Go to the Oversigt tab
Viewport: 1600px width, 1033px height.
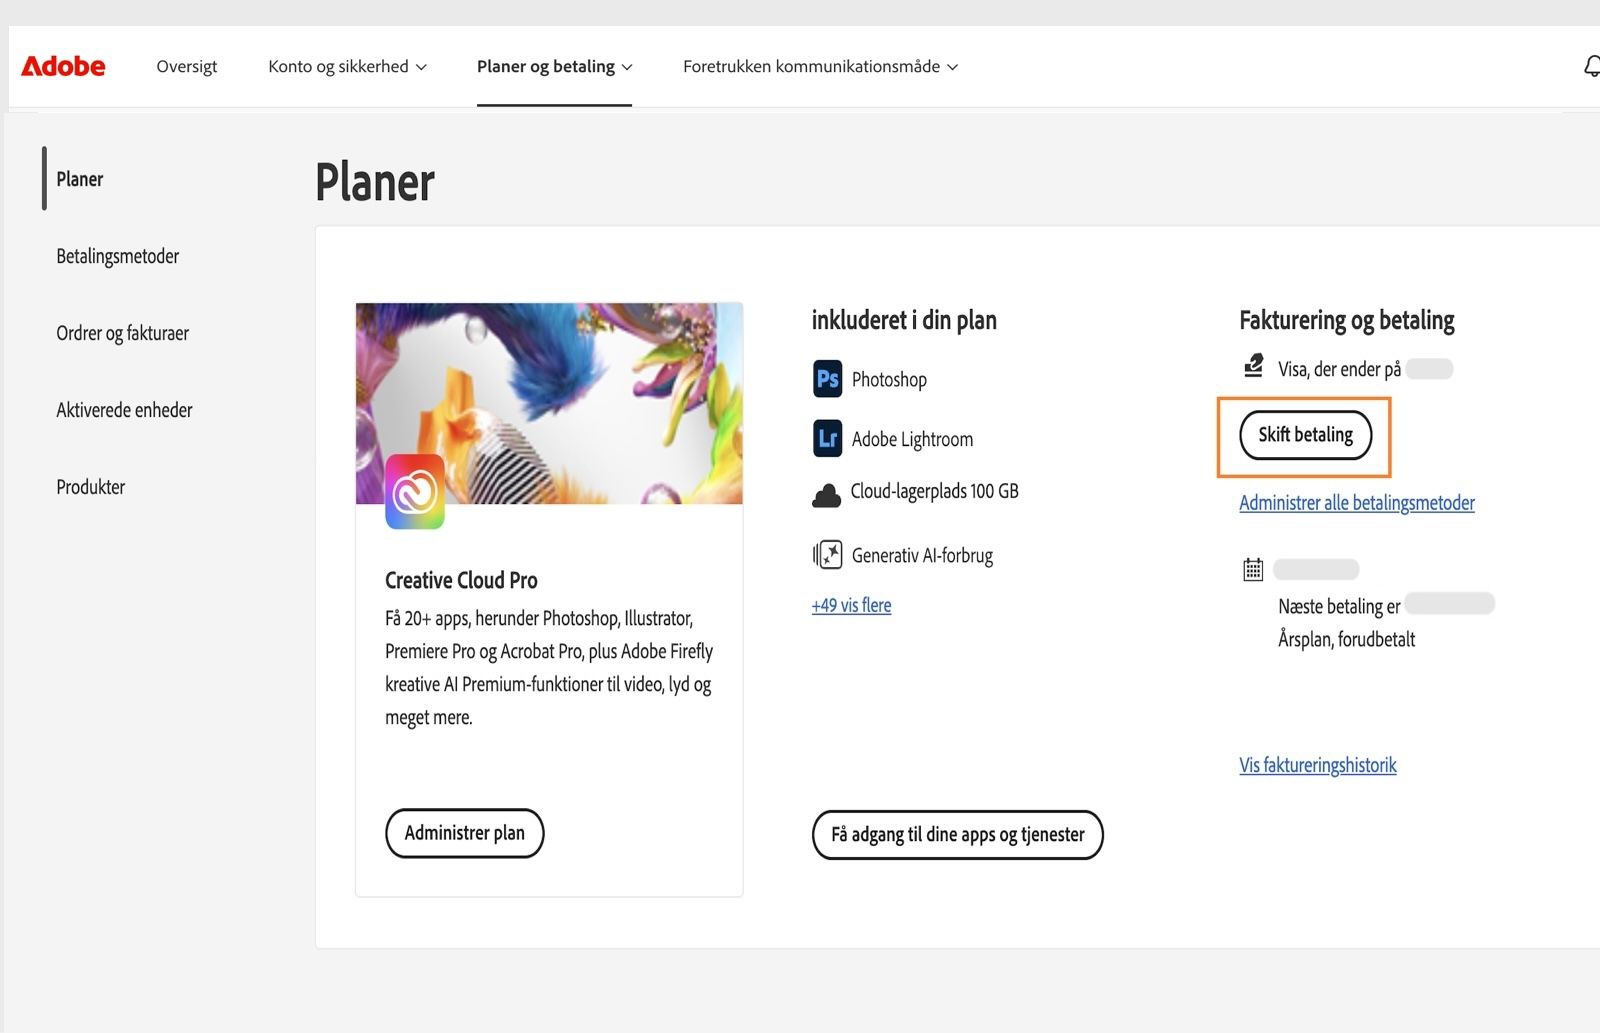tap(186, 66)
